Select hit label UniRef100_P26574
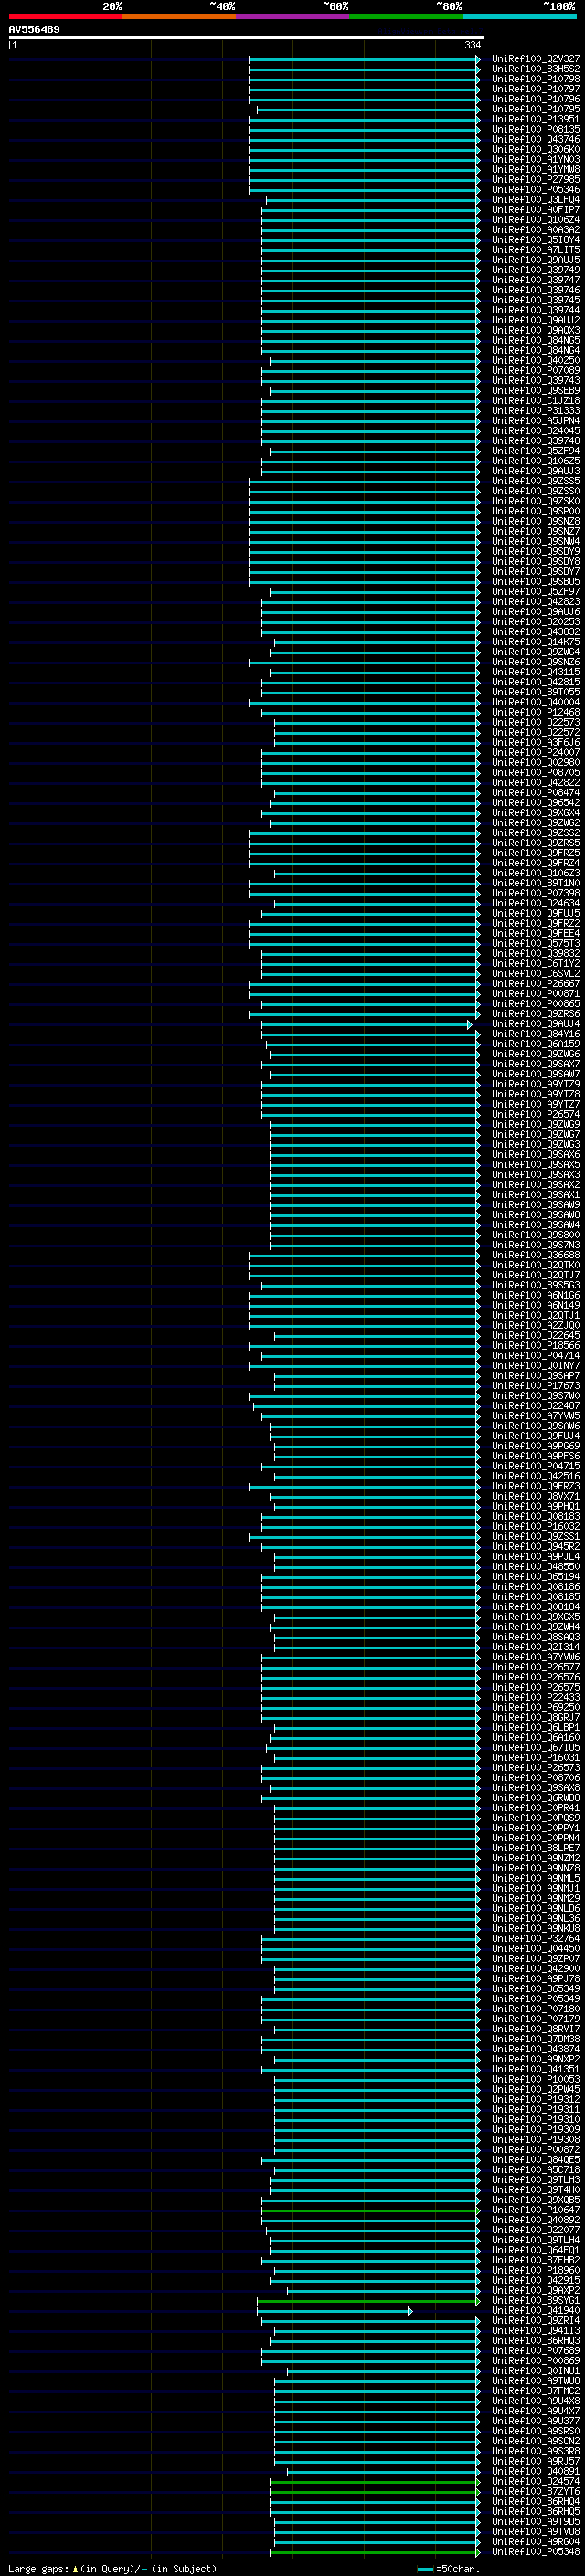 (536, 1114)
